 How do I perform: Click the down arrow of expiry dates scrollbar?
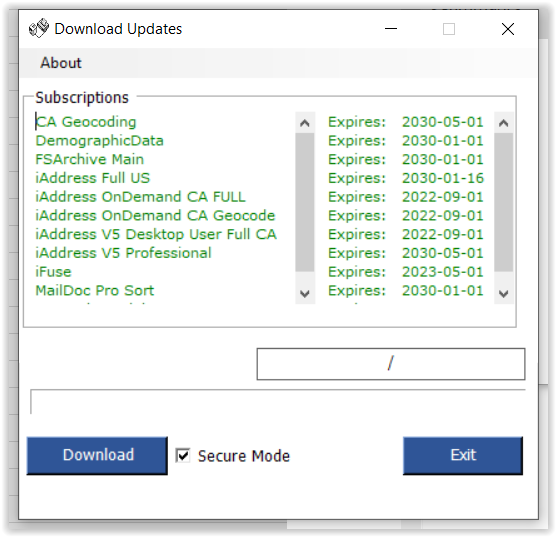point(504,294)
